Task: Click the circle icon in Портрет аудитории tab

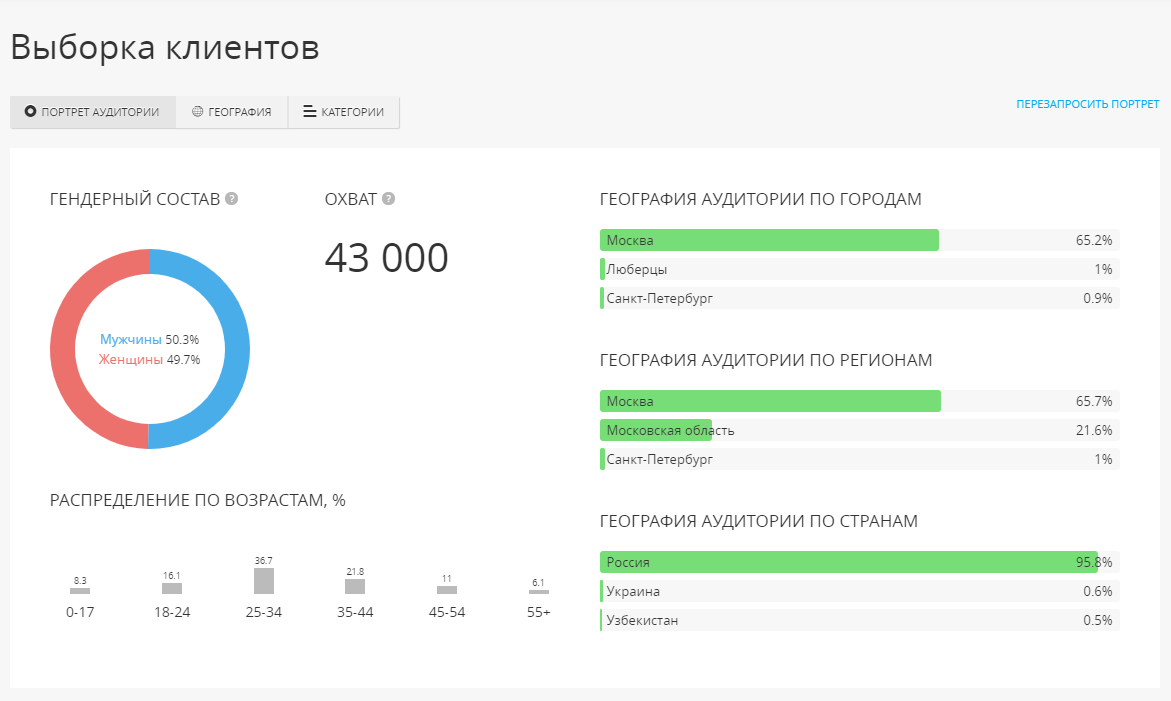Action: pos(30,111)
